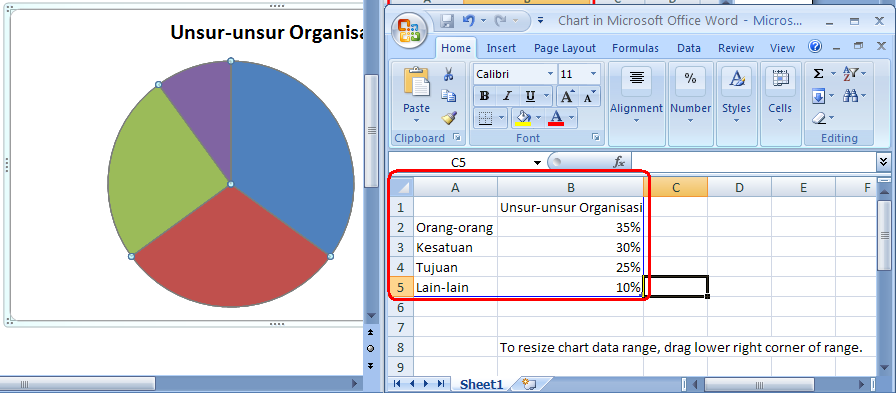Open the View tab
The image size is (896, 393).
(782, 48)
